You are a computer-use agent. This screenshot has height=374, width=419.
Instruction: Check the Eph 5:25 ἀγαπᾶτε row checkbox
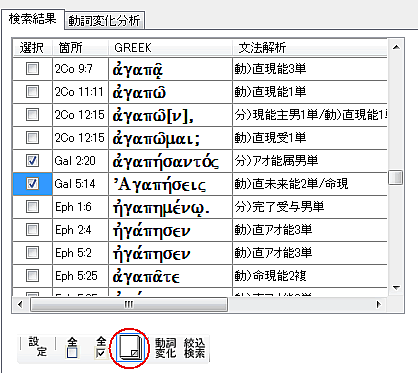coord(32,276)
